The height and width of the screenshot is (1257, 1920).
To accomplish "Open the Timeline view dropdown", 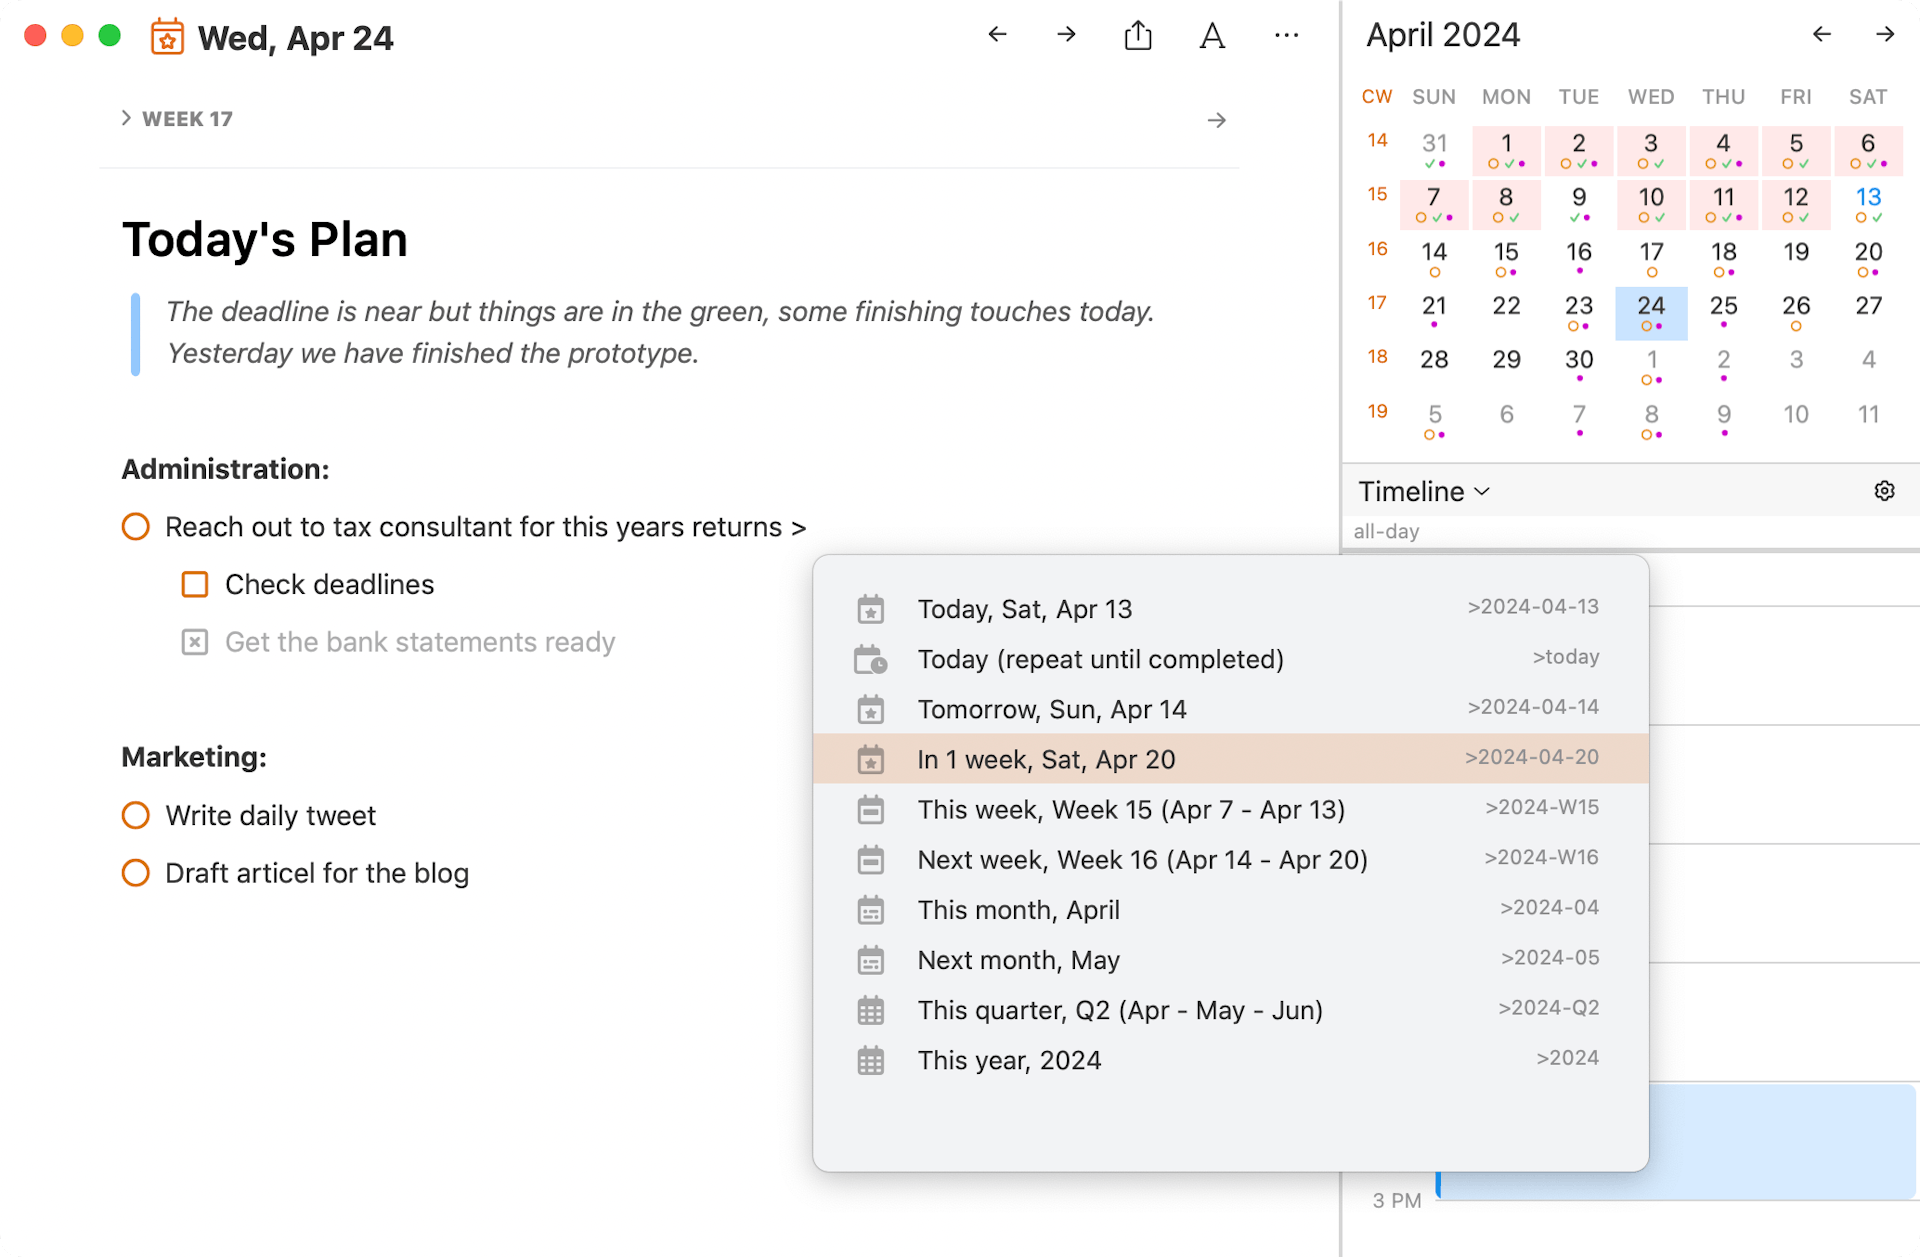I will coord(1422,491).
